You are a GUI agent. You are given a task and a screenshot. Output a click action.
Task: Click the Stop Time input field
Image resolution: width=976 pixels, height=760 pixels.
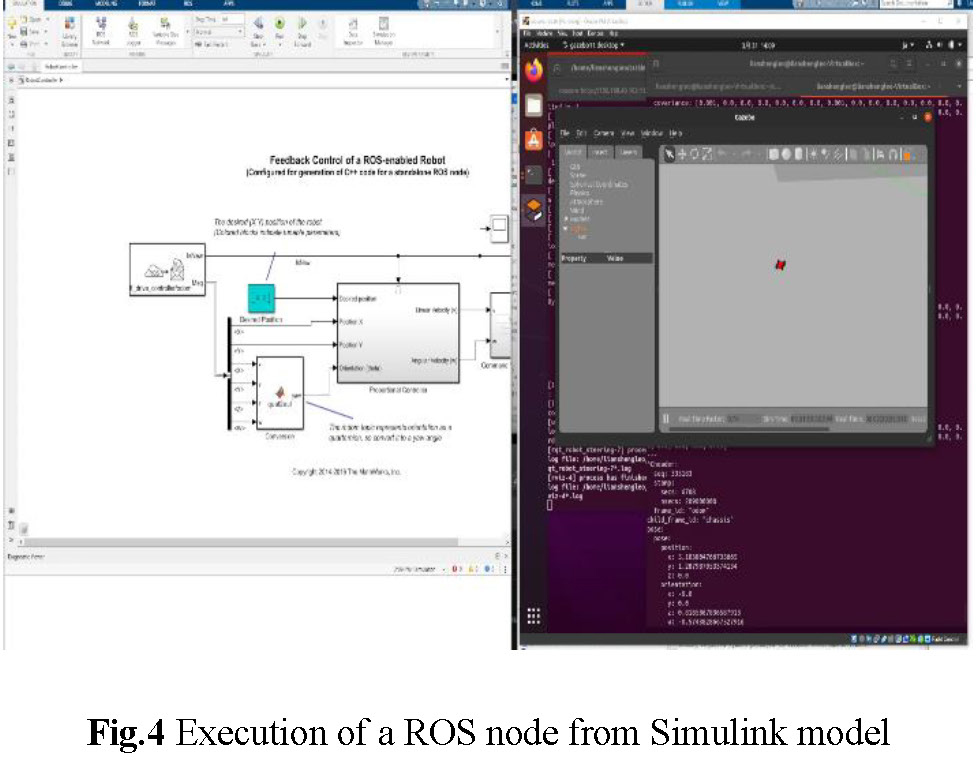tap(232, 19)
